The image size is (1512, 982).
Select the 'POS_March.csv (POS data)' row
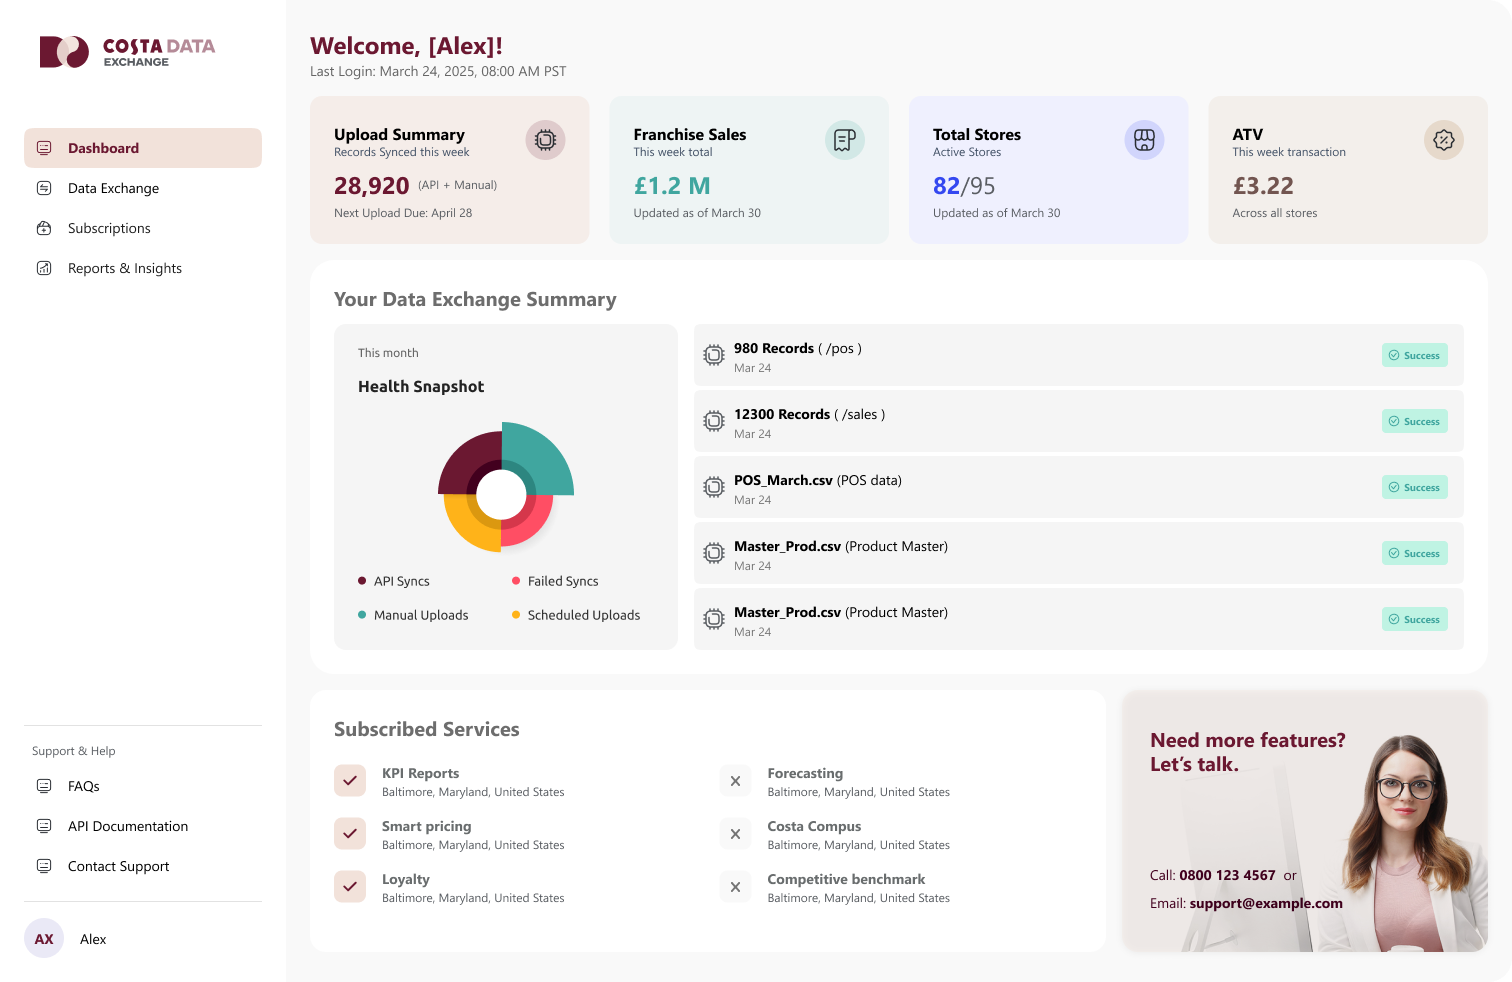(x=1079, y=487)
